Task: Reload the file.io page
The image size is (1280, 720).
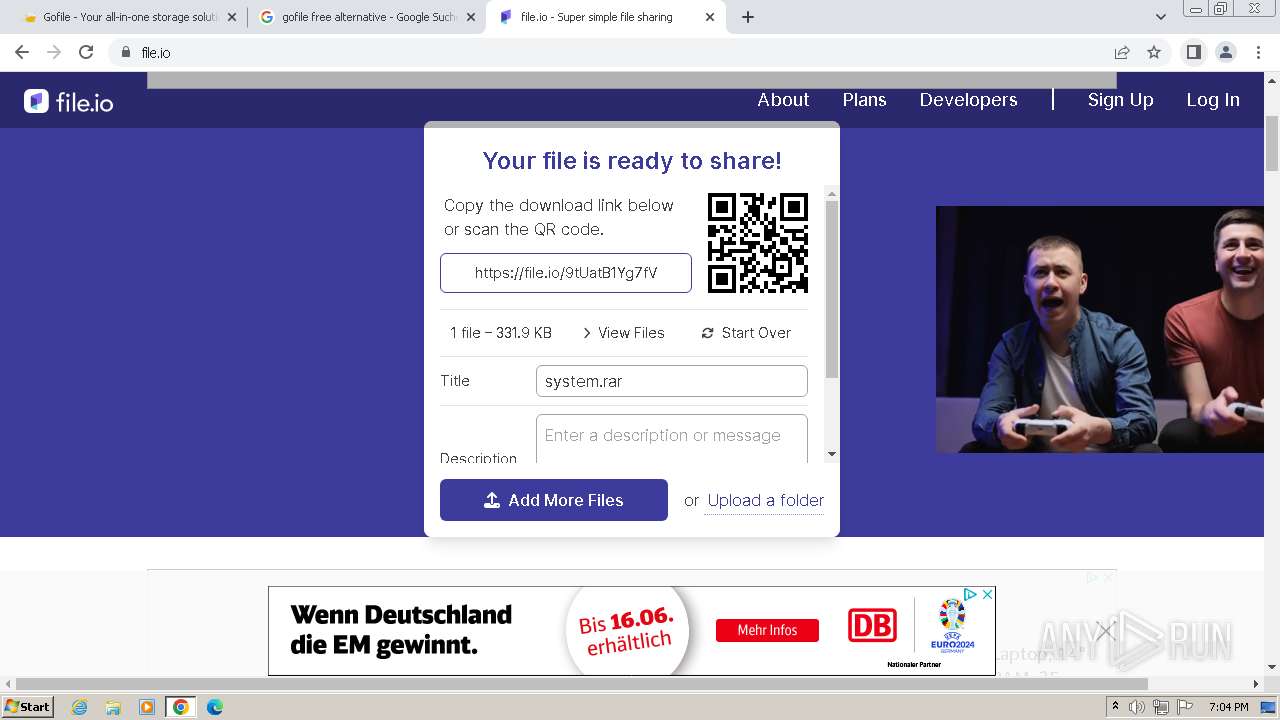Action: tap(86, 52)
